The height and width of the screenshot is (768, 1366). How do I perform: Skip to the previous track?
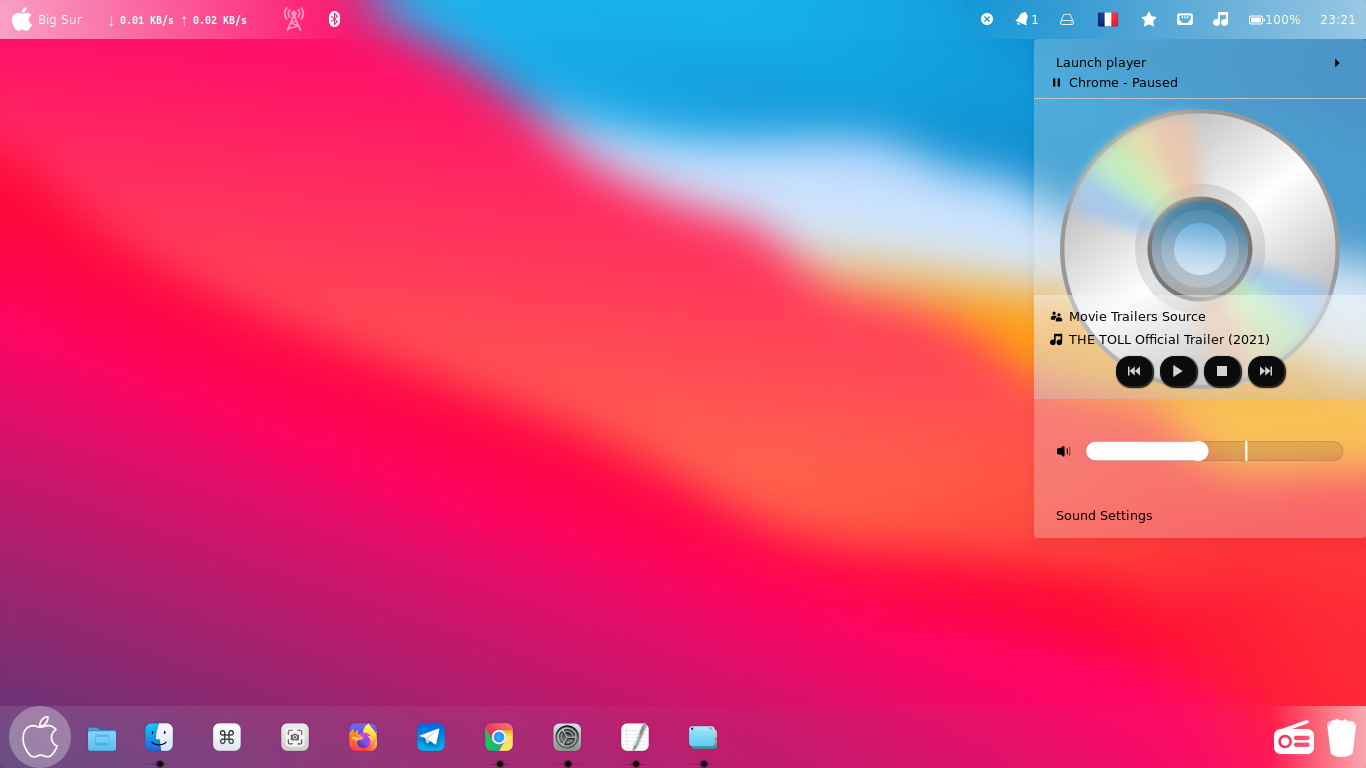coord(1134,371)
